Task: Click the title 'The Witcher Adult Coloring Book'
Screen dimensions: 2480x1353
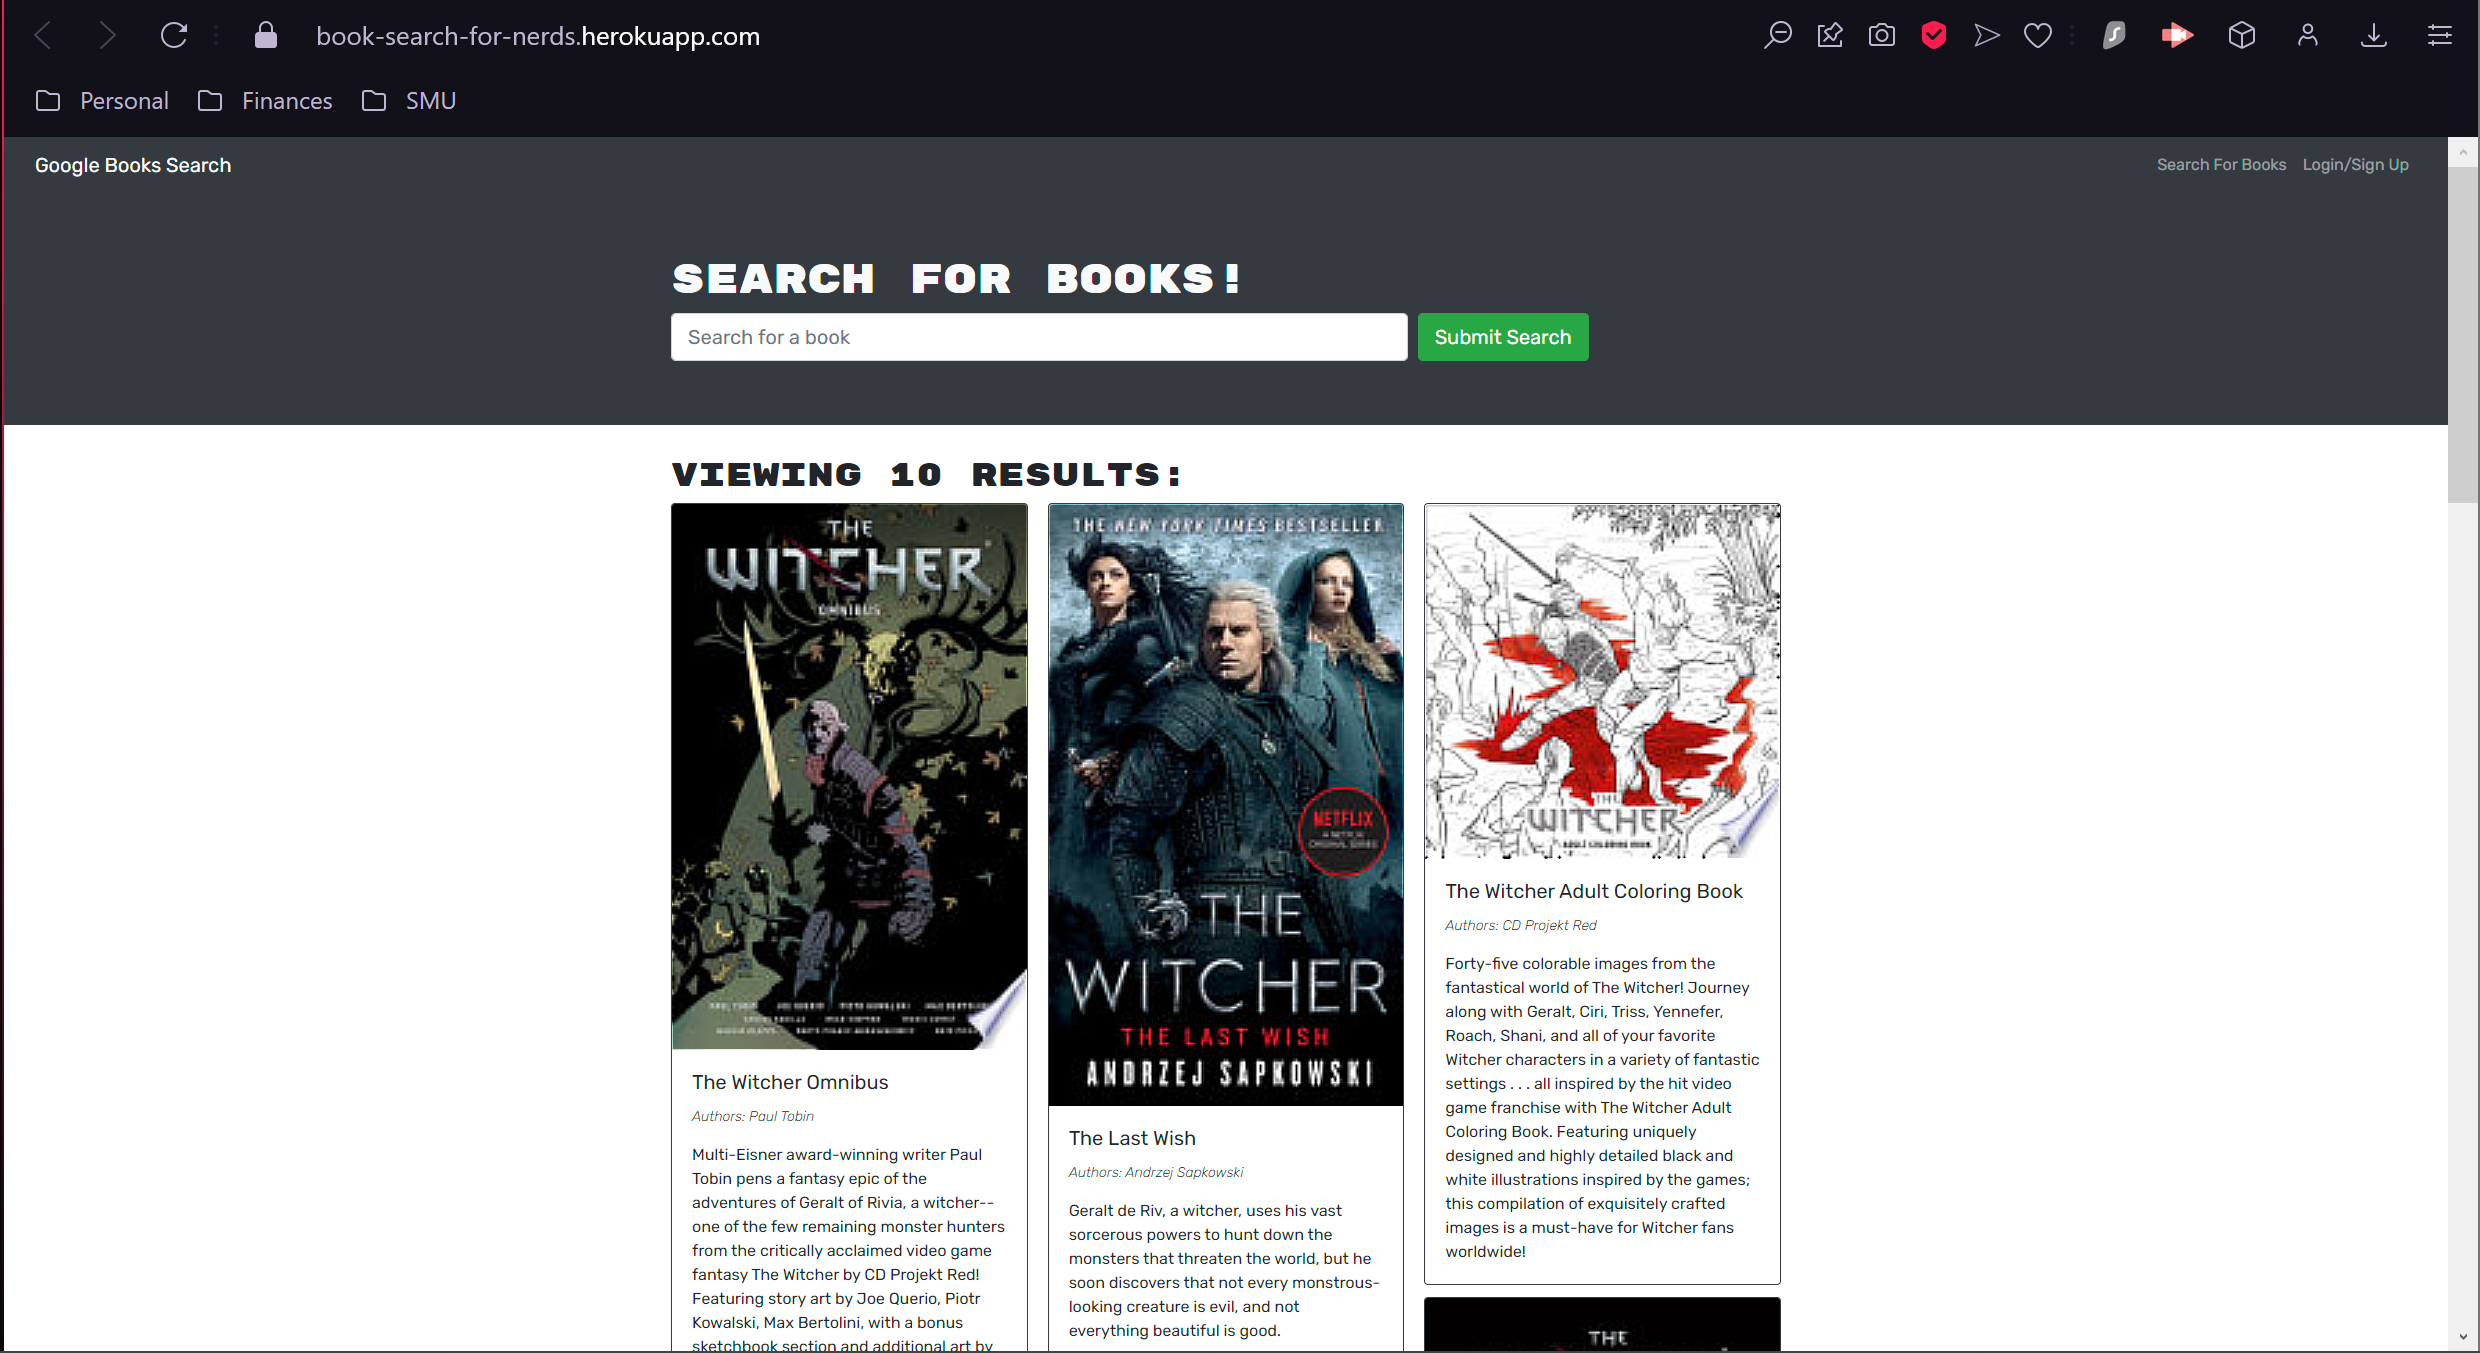Action: 1594,891
